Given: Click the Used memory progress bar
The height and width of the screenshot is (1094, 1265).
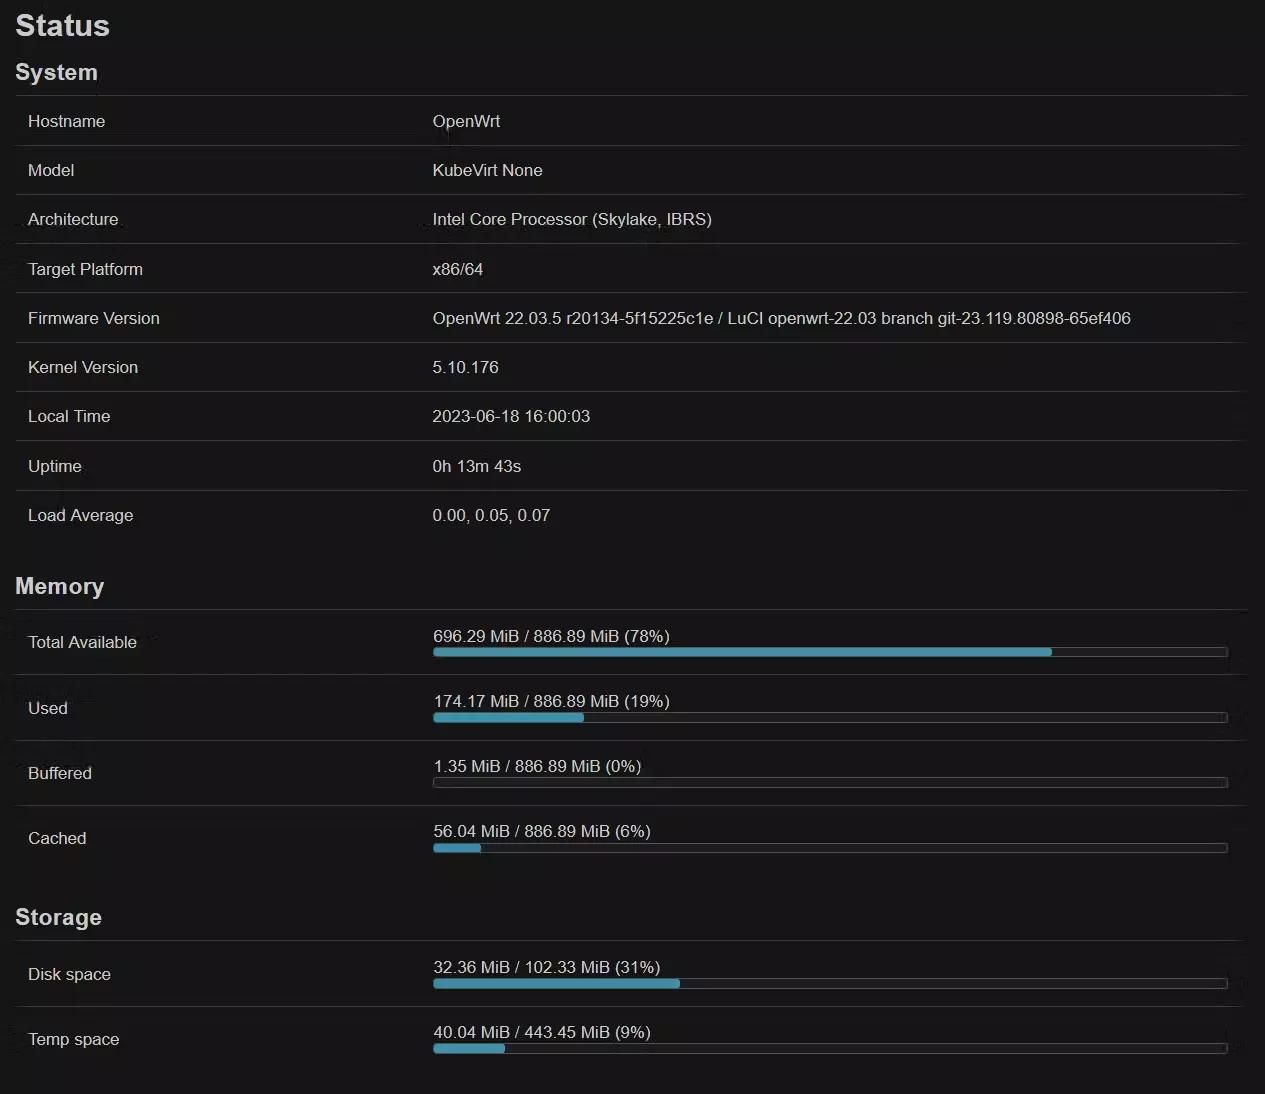Looking at the screenshot, I should point(830,717).
